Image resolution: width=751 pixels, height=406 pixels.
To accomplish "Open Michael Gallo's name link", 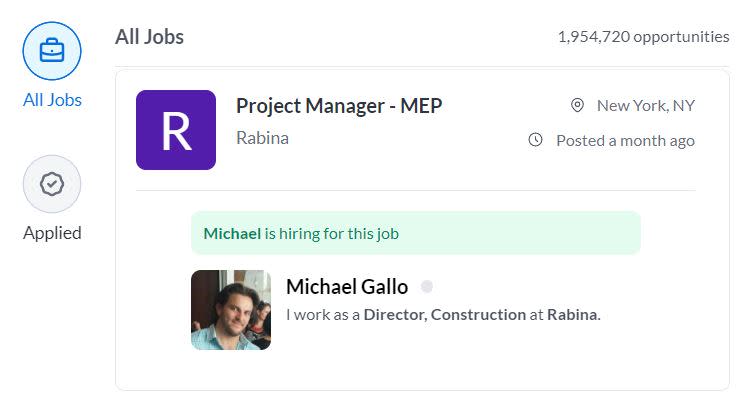I will tap(347, 287).
